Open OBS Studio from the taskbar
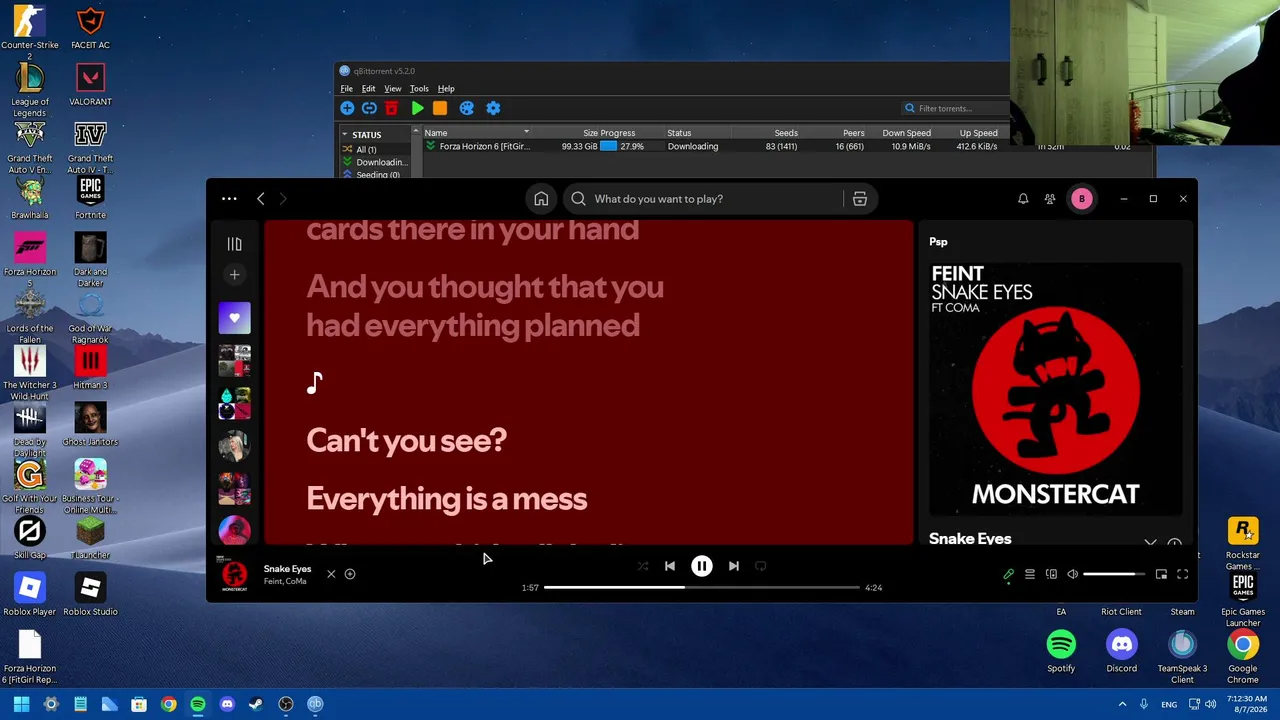 coord(285,704)
